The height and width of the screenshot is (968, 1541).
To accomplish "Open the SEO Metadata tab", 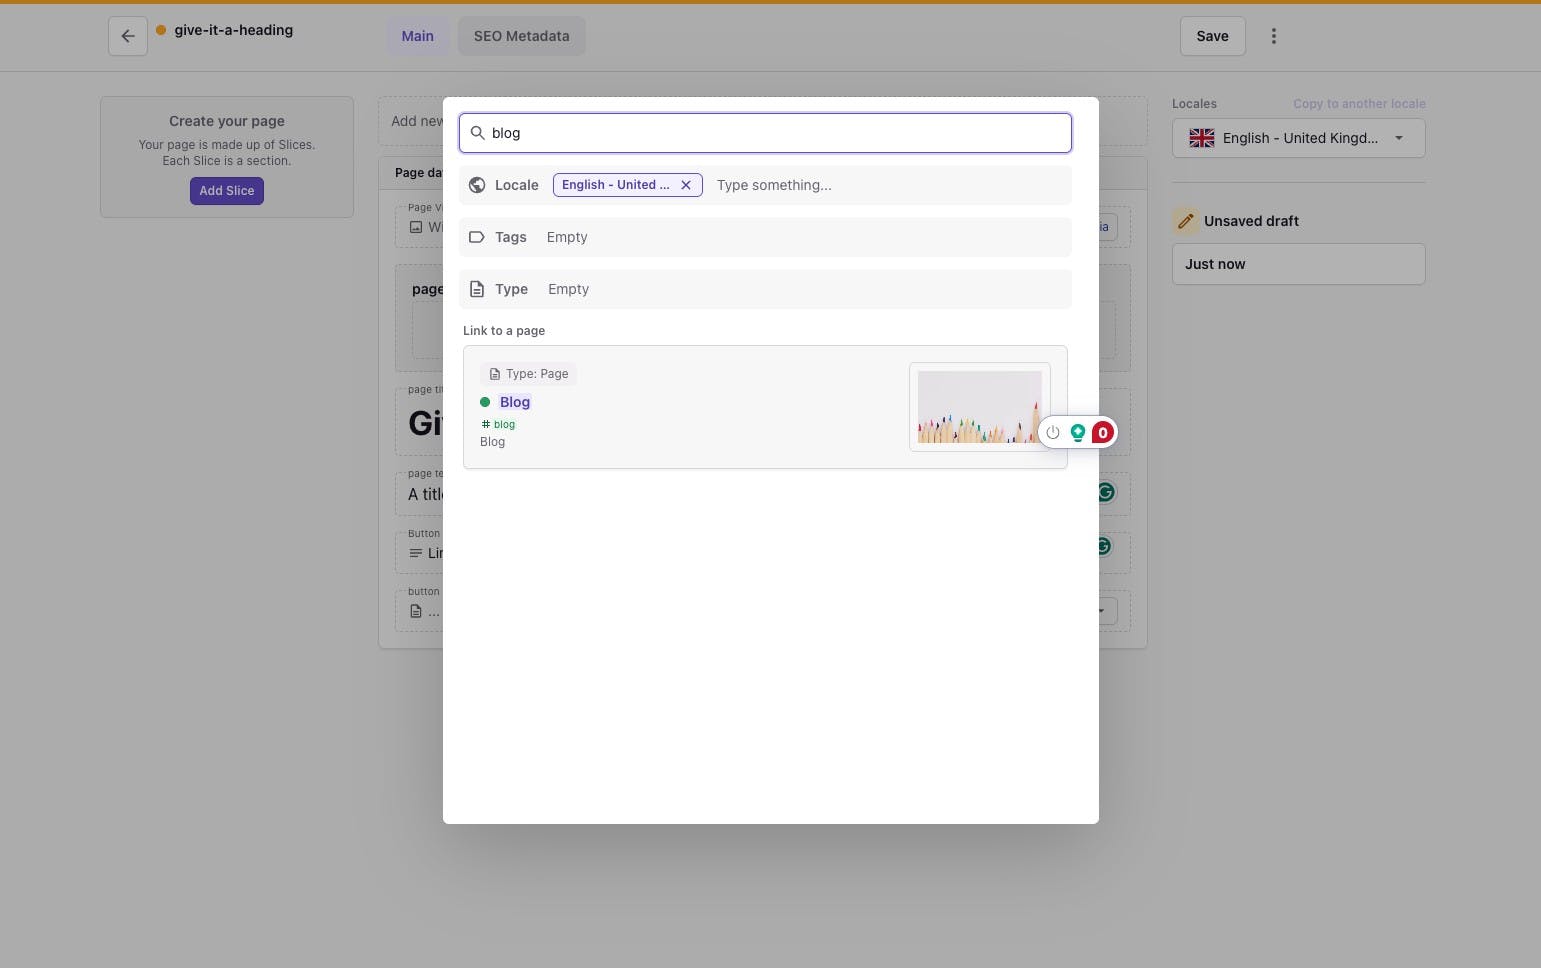I will coord(522,36).
